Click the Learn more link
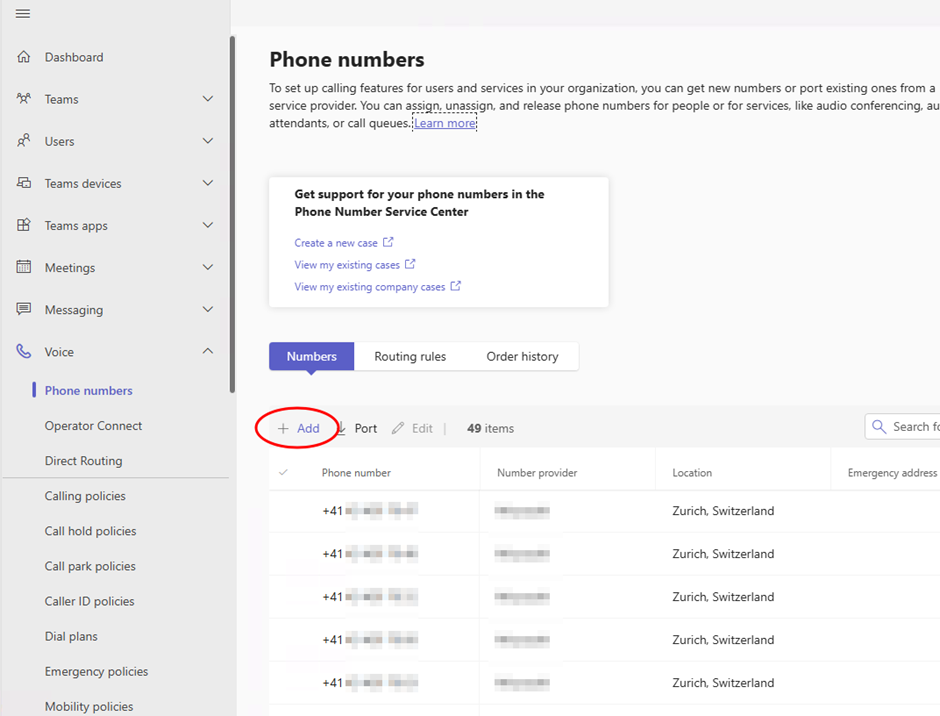The image size is (940, 716). (x=445, y=123)
